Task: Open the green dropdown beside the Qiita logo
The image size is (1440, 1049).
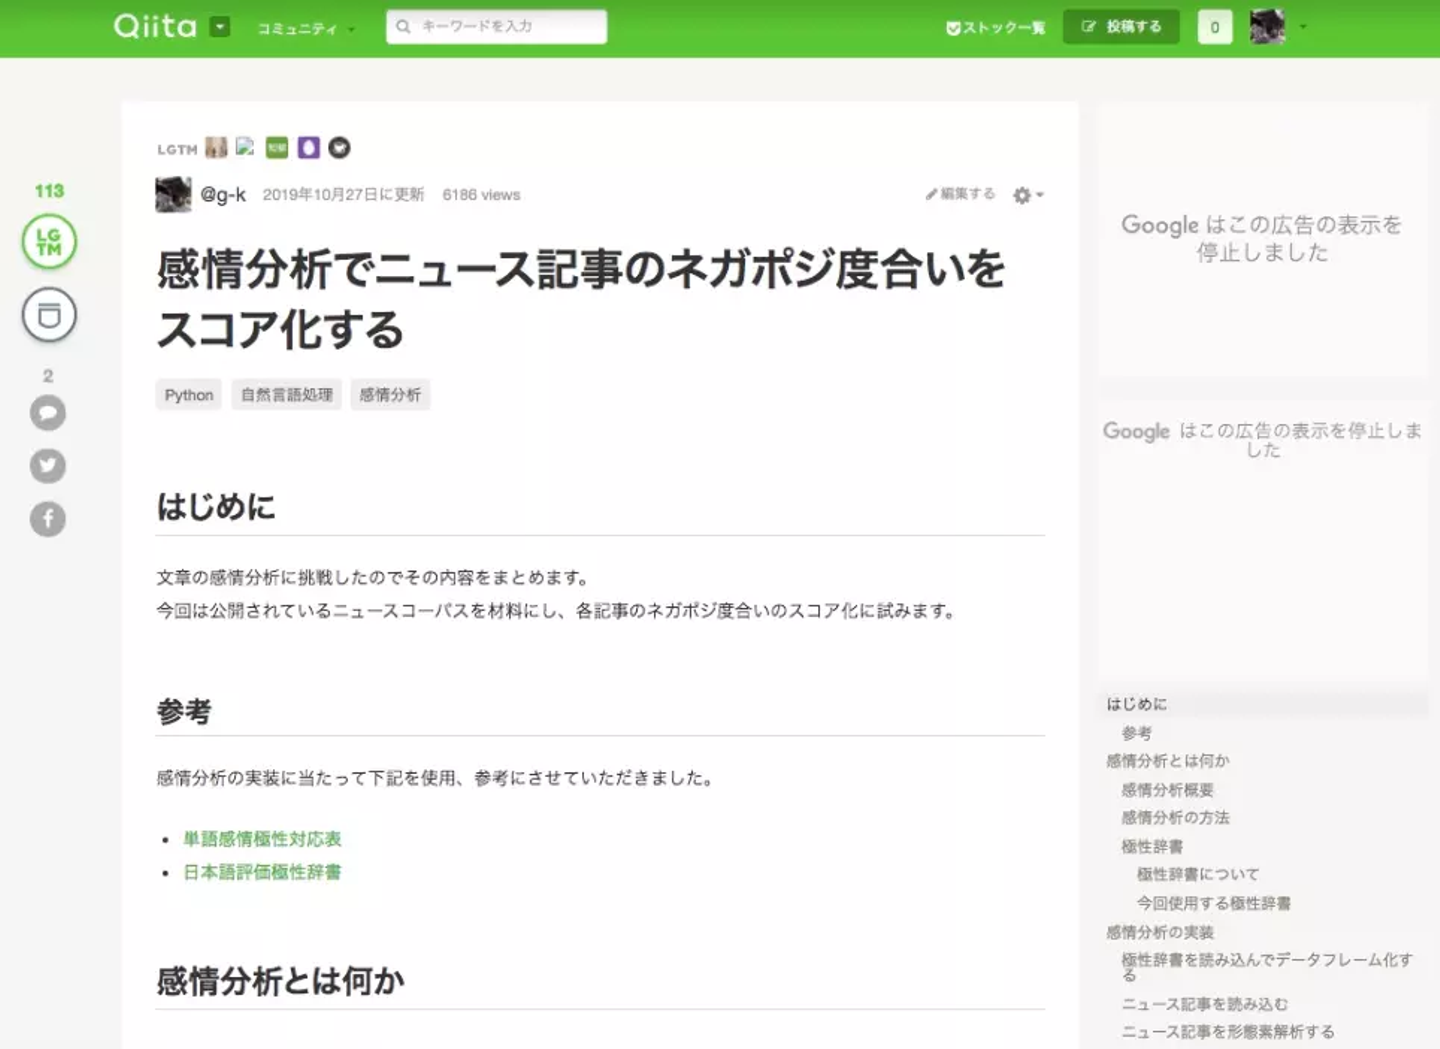Action: [x=220, y=27]
